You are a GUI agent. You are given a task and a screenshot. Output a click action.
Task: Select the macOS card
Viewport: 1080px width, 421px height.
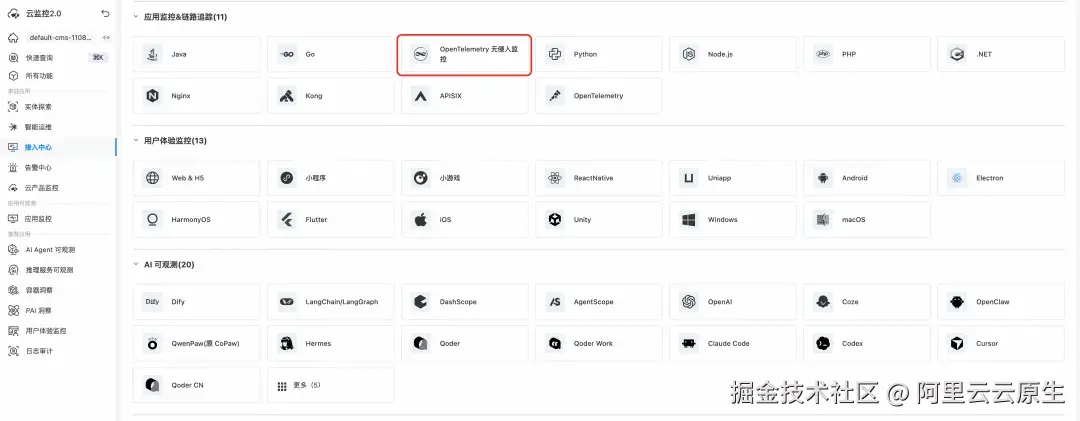point(867,220)
